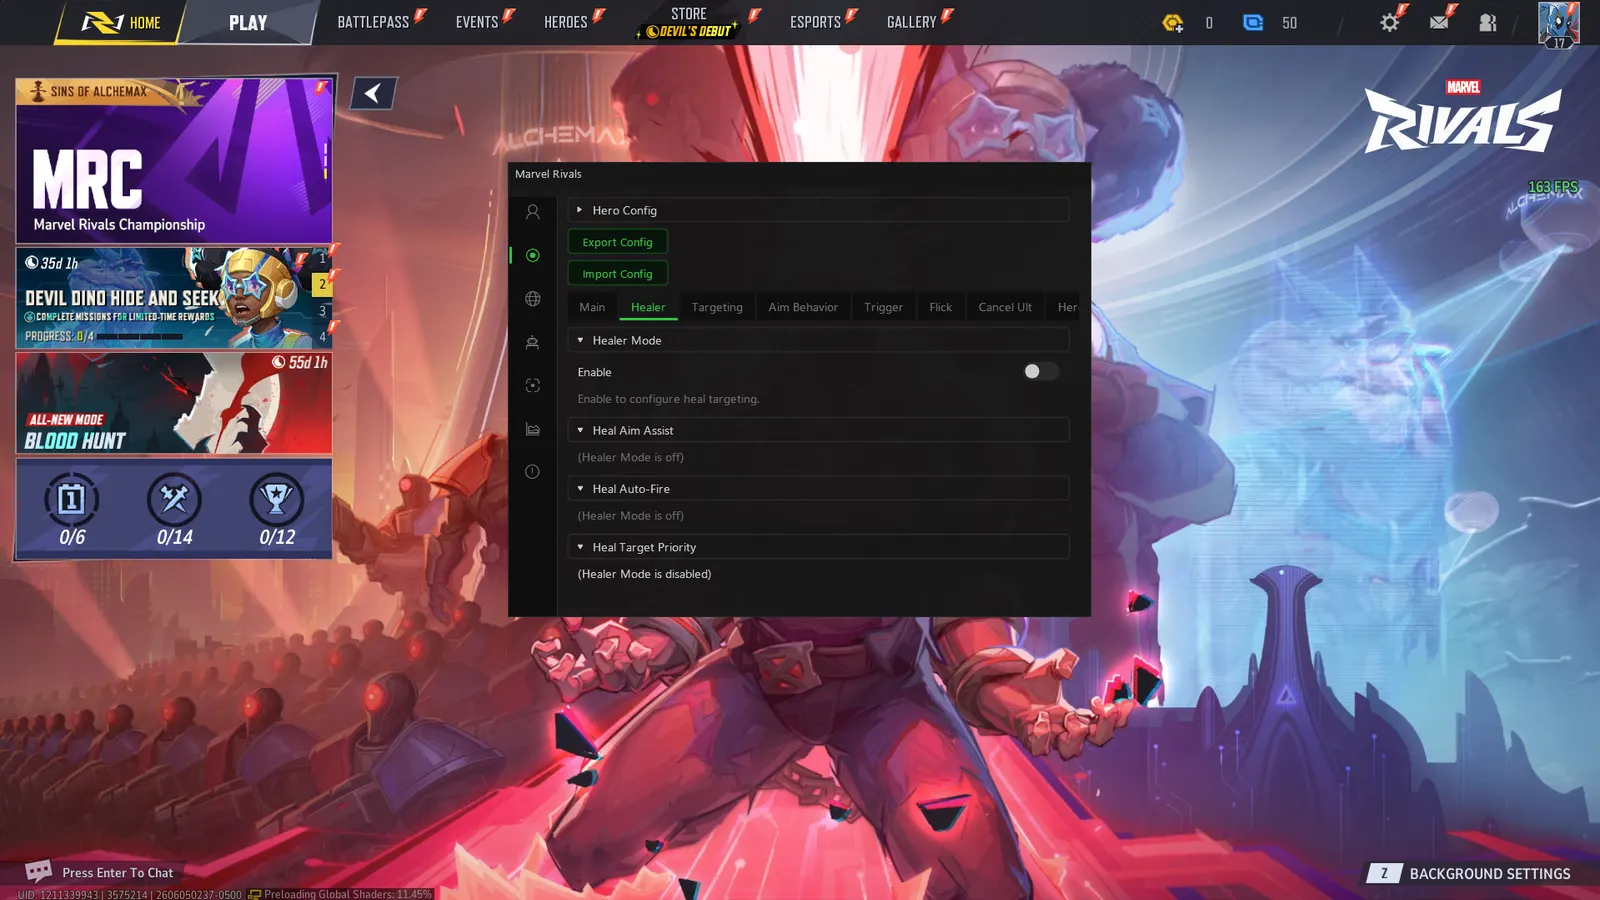This screenshot has width=1600, height=900.
Task: Open the friends list icon
Action: 1488,22
